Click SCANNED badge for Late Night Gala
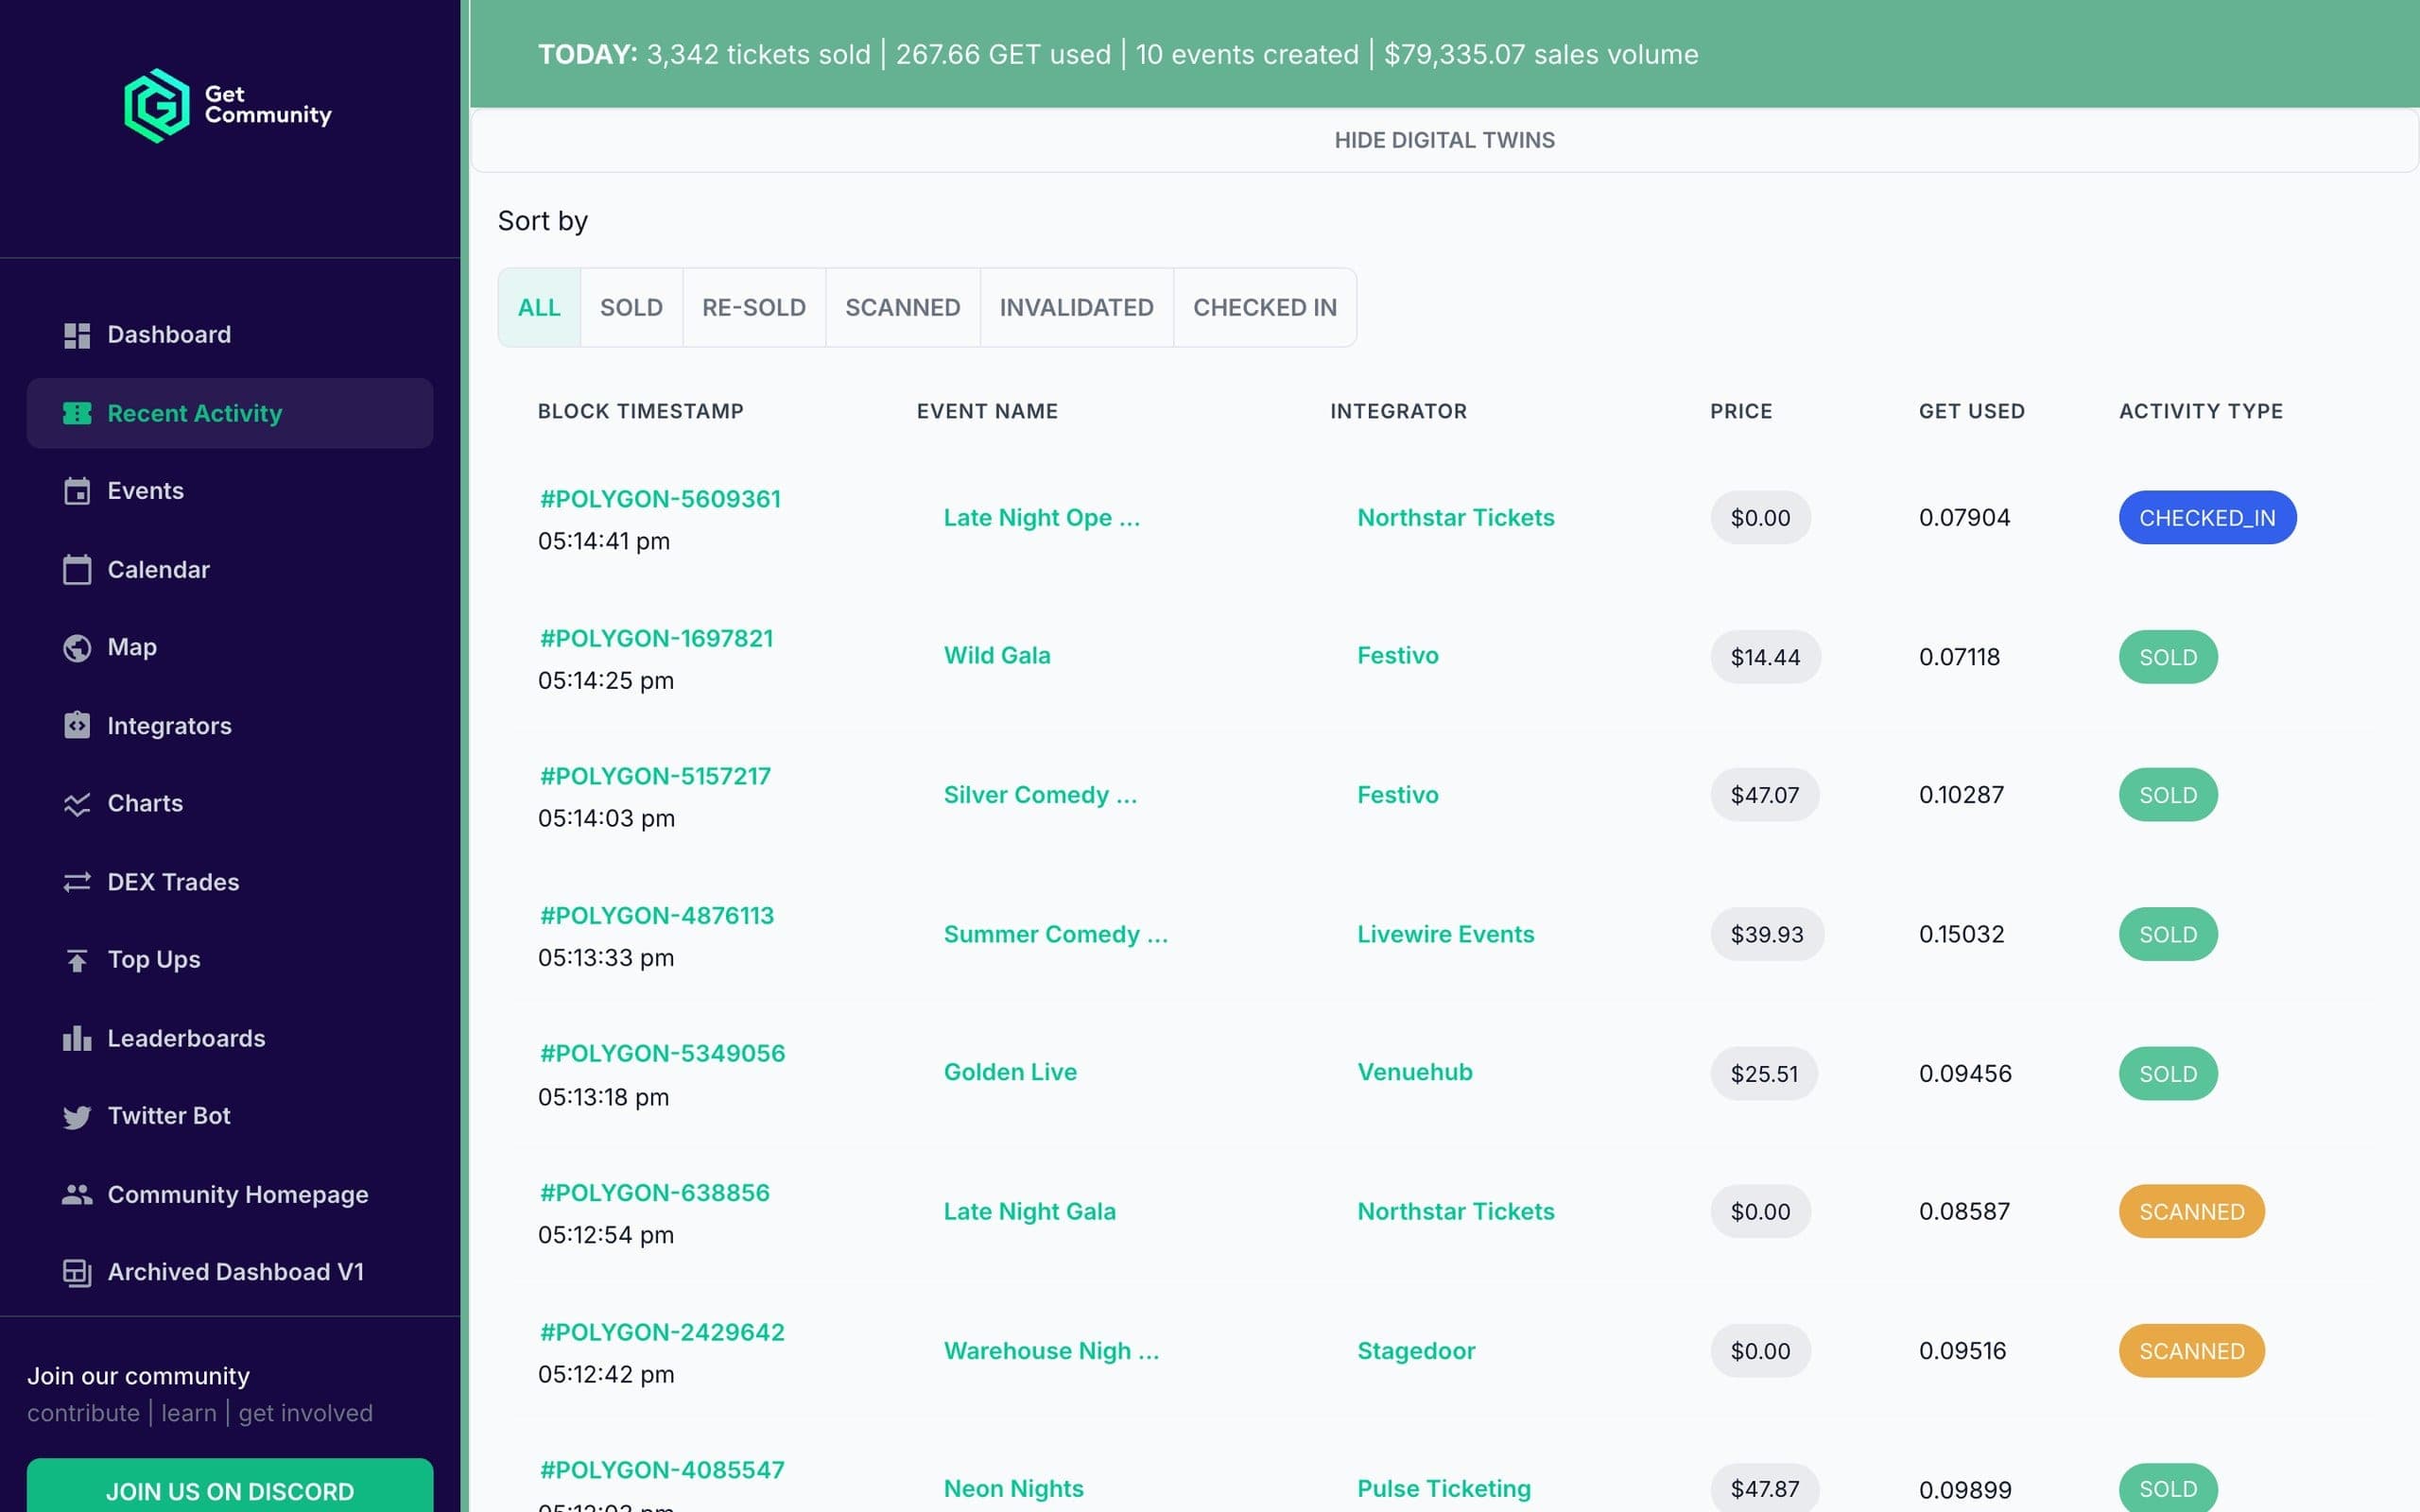 pos(2191,1212)
